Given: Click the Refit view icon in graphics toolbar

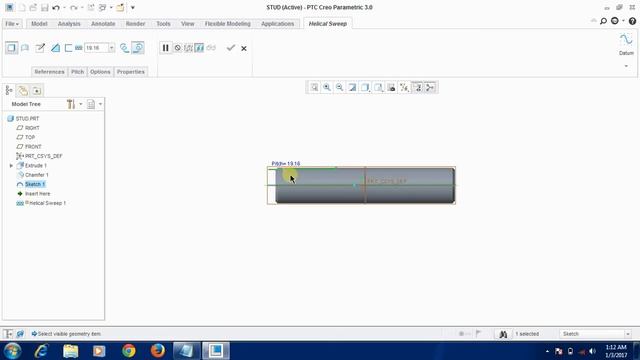Looking at the screenshot, I should click(314, 87).
